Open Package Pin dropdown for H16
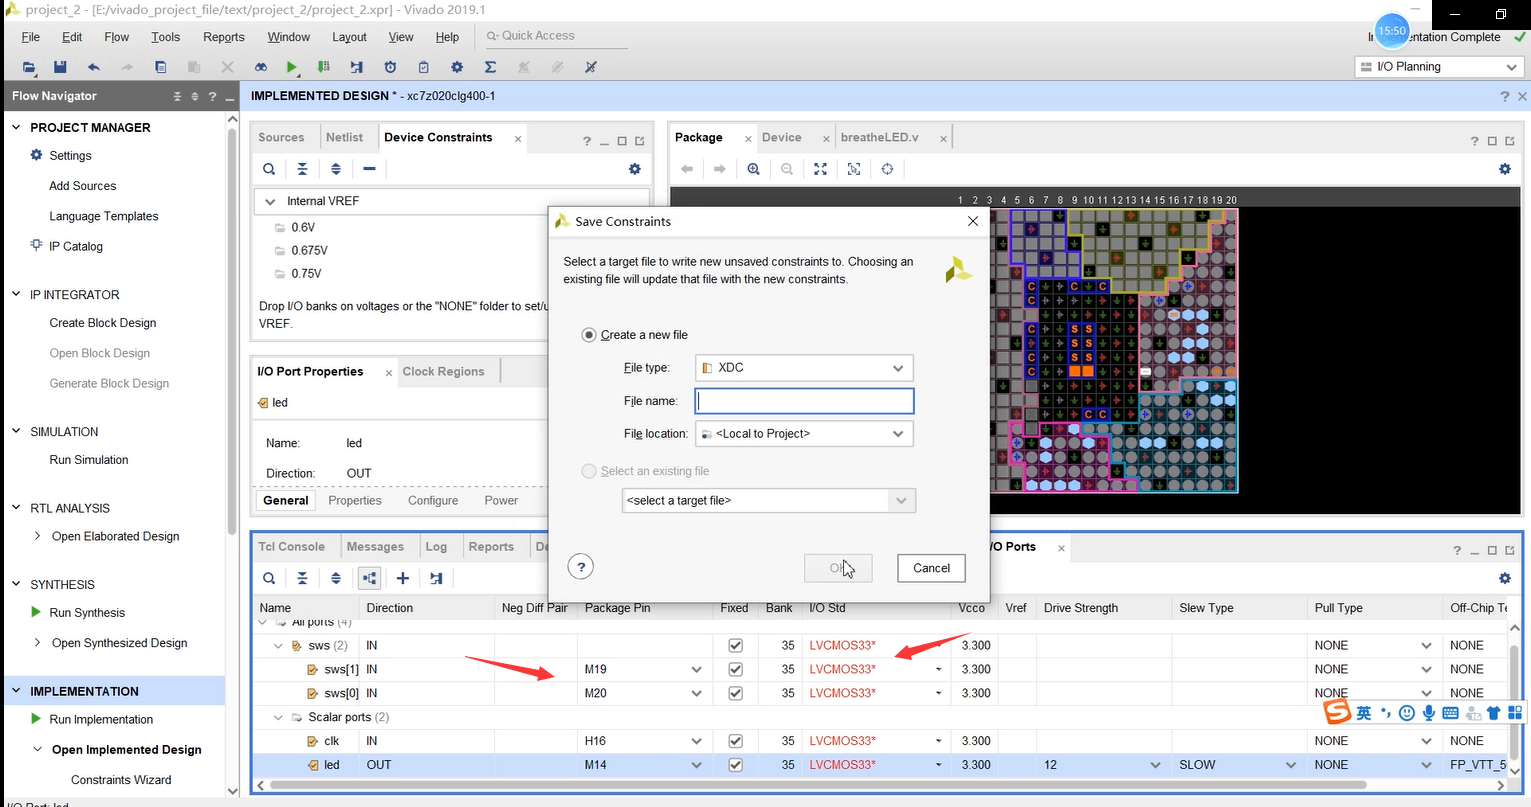 (696, 741)
